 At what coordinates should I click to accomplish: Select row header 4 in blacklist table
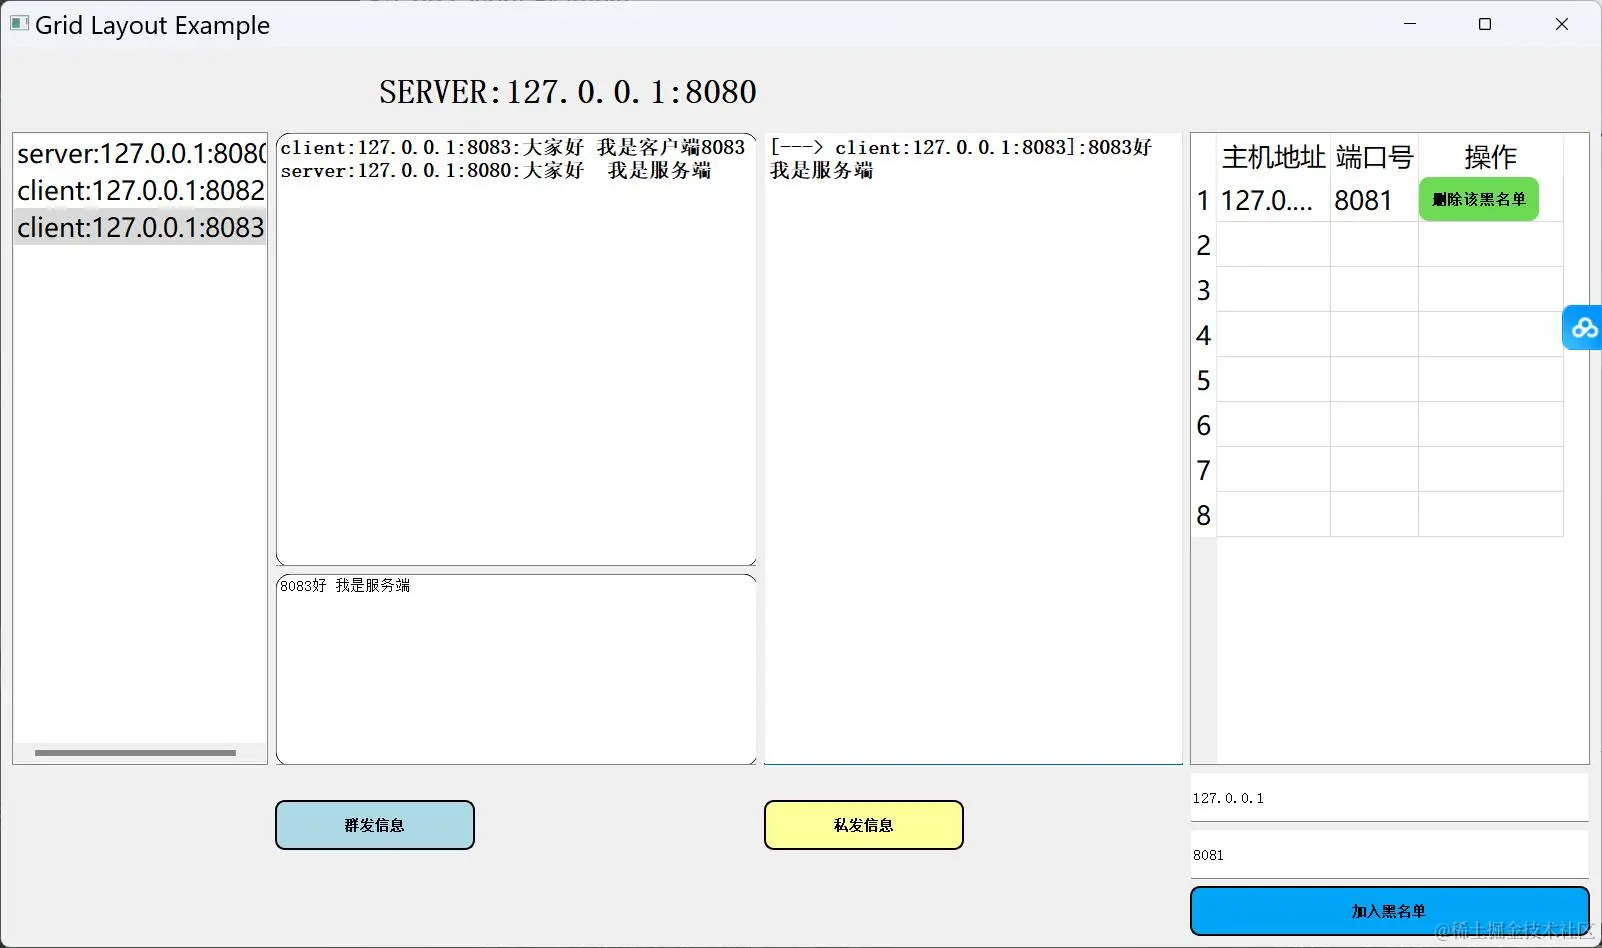coord(1204,335)
